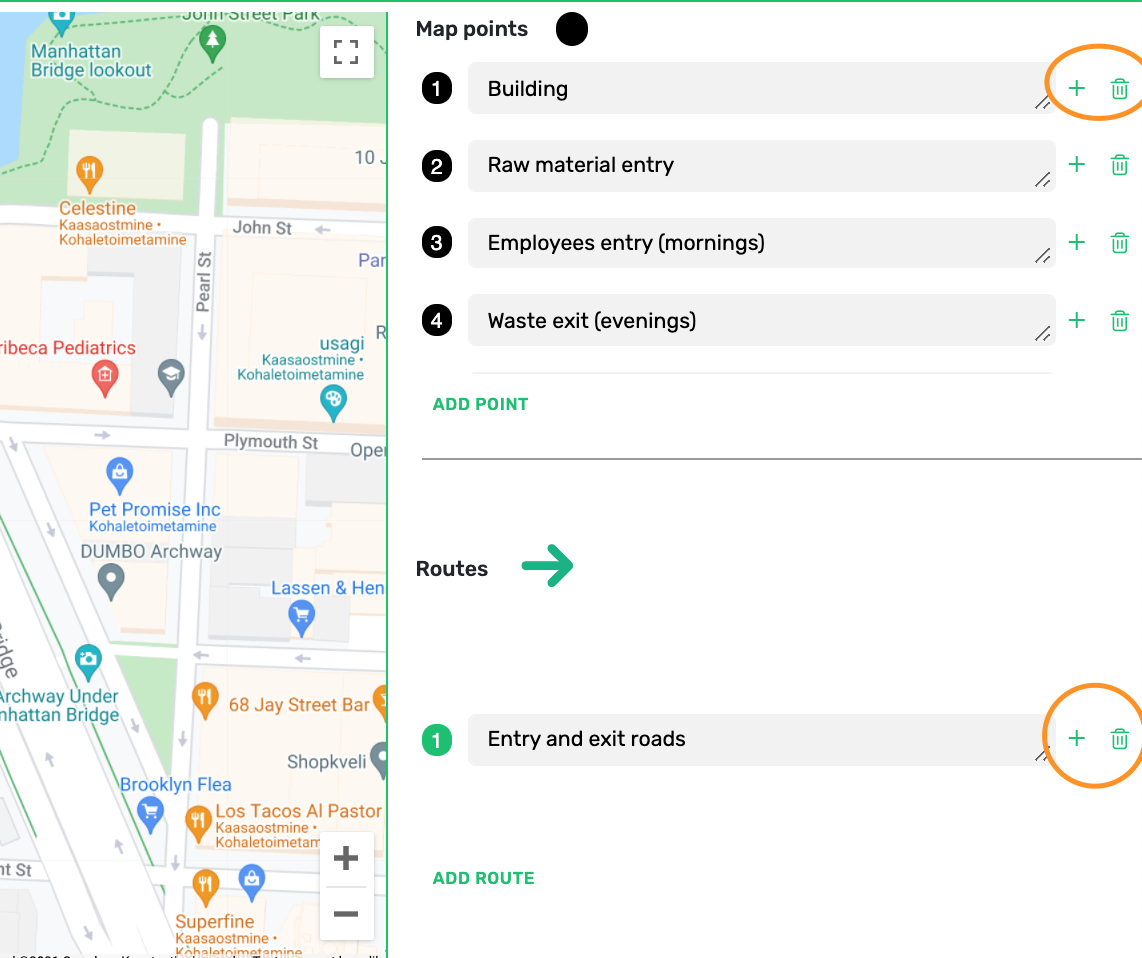Click the Pet Promise Inc shop pin

[119, 475]
